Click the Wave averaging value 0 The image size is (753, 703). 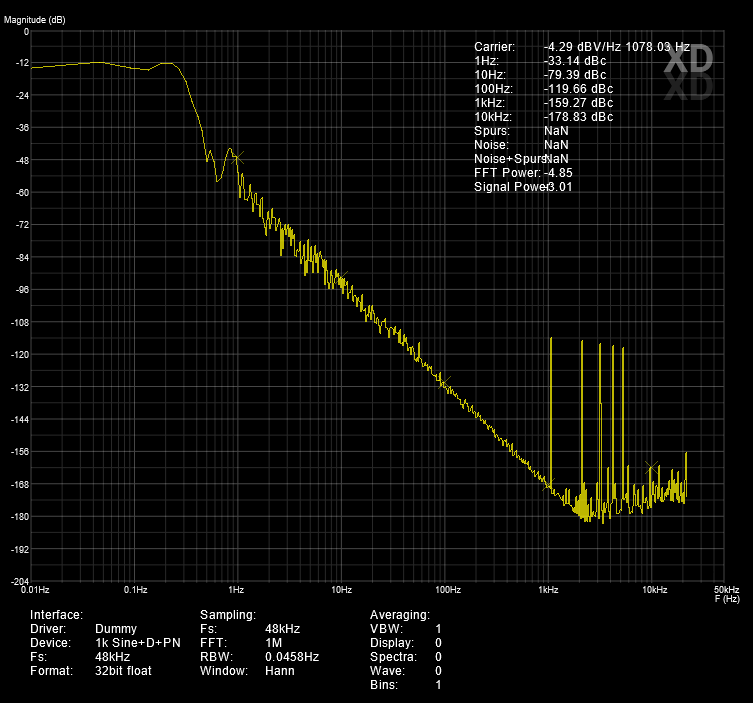coord(438,671)
